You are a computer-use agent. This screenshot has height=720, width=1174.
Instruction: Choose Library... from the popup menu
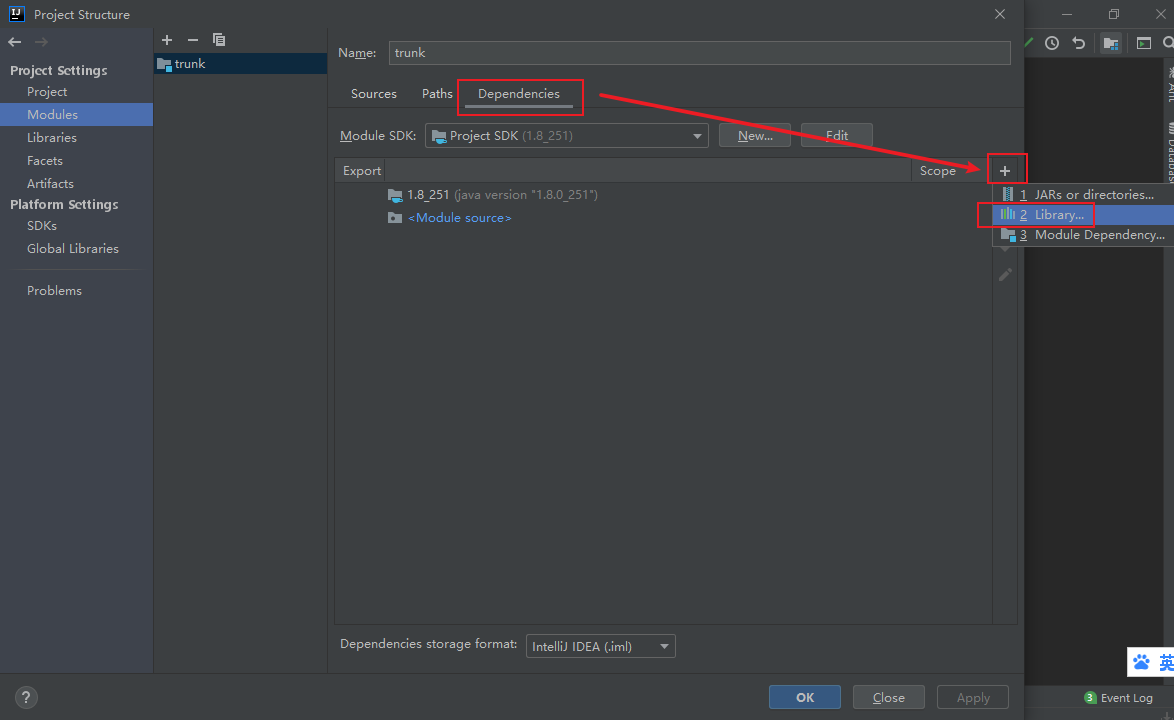point(1083,215)
